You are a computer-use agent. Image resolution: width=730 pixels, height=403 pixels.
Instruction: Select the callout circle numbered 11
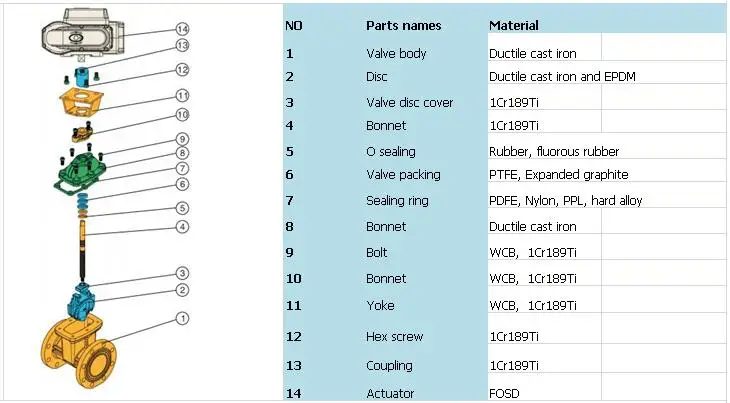[x=182, y=95]
